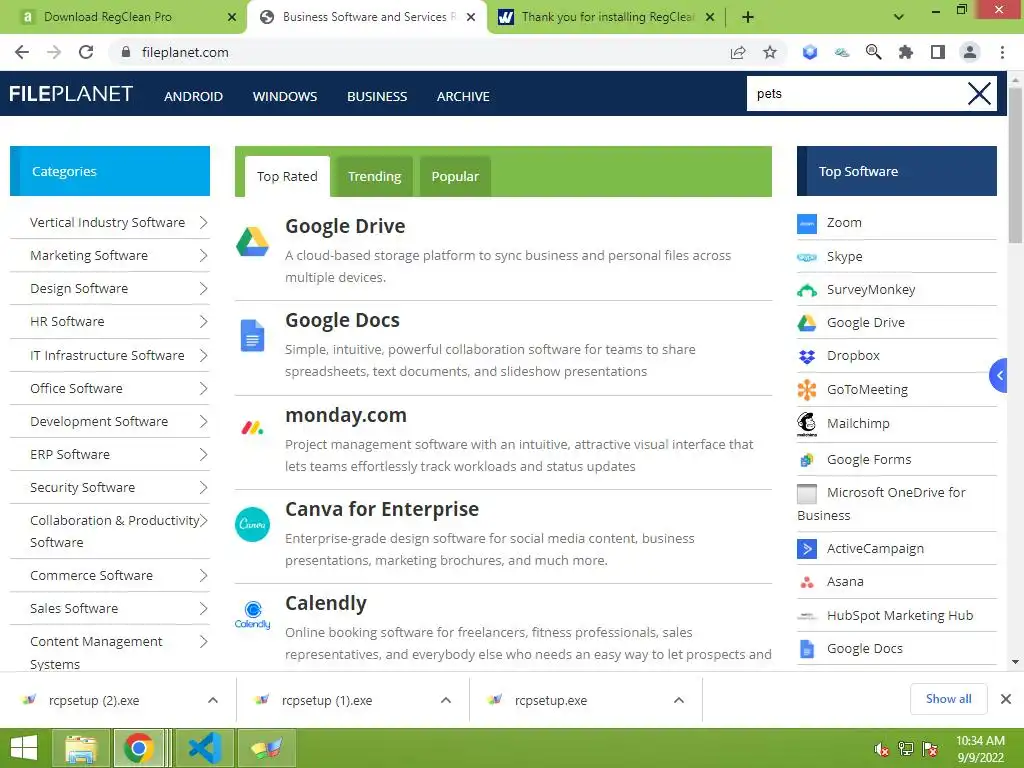This screenshot has width=1024, height=768.
Task: Open the BUSINESS menu item
Action: (x=377, y=97)
